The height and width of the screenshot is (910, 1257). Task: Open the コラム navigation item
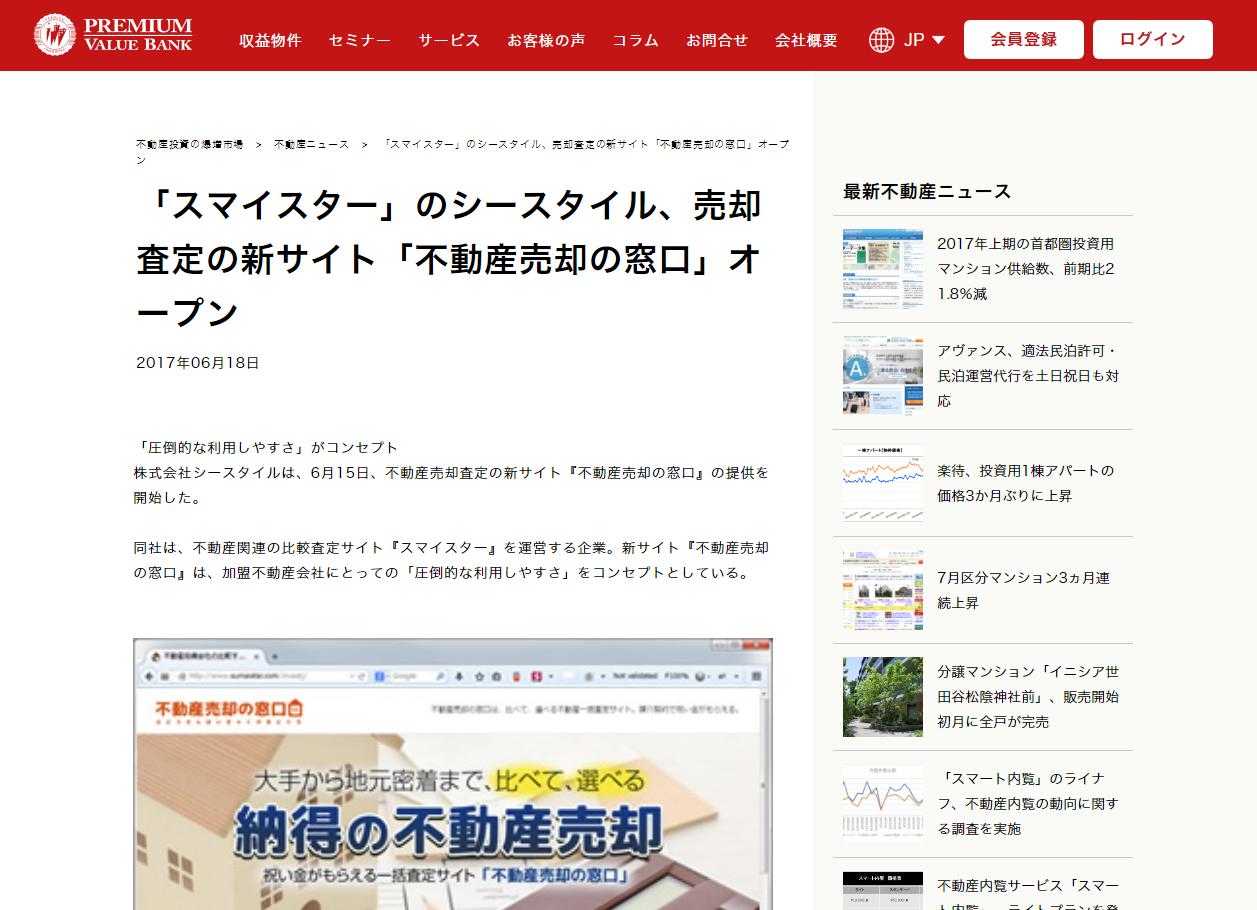pyautogui.click(x=635, y=40)
